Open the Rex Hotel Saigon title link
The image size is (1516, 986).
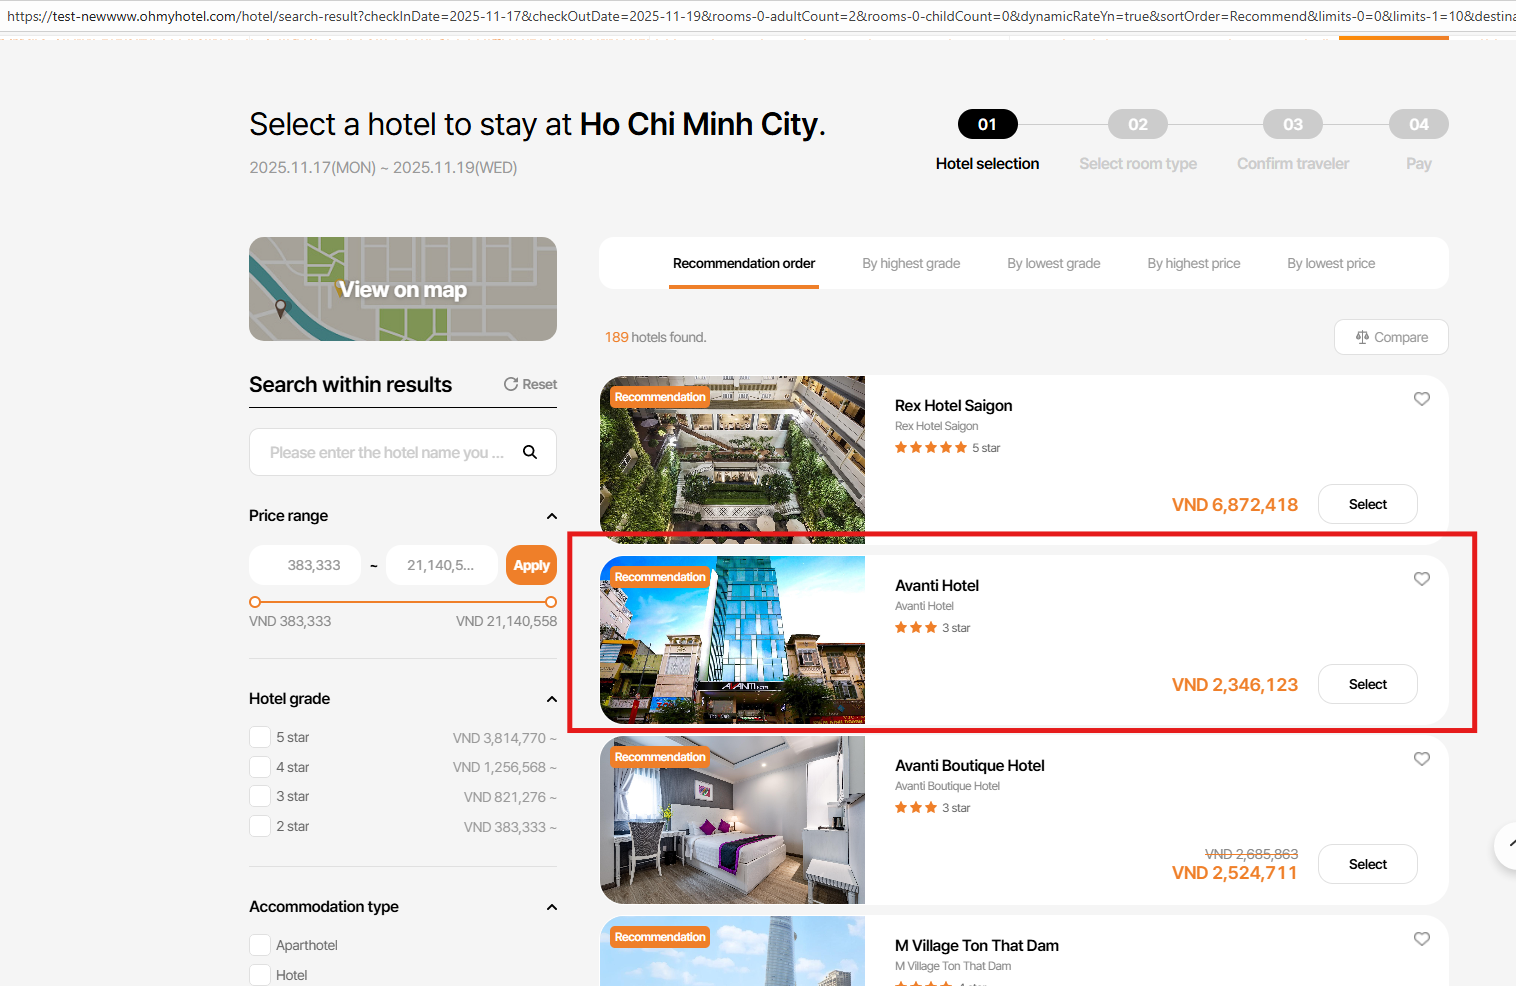[953, 405]
